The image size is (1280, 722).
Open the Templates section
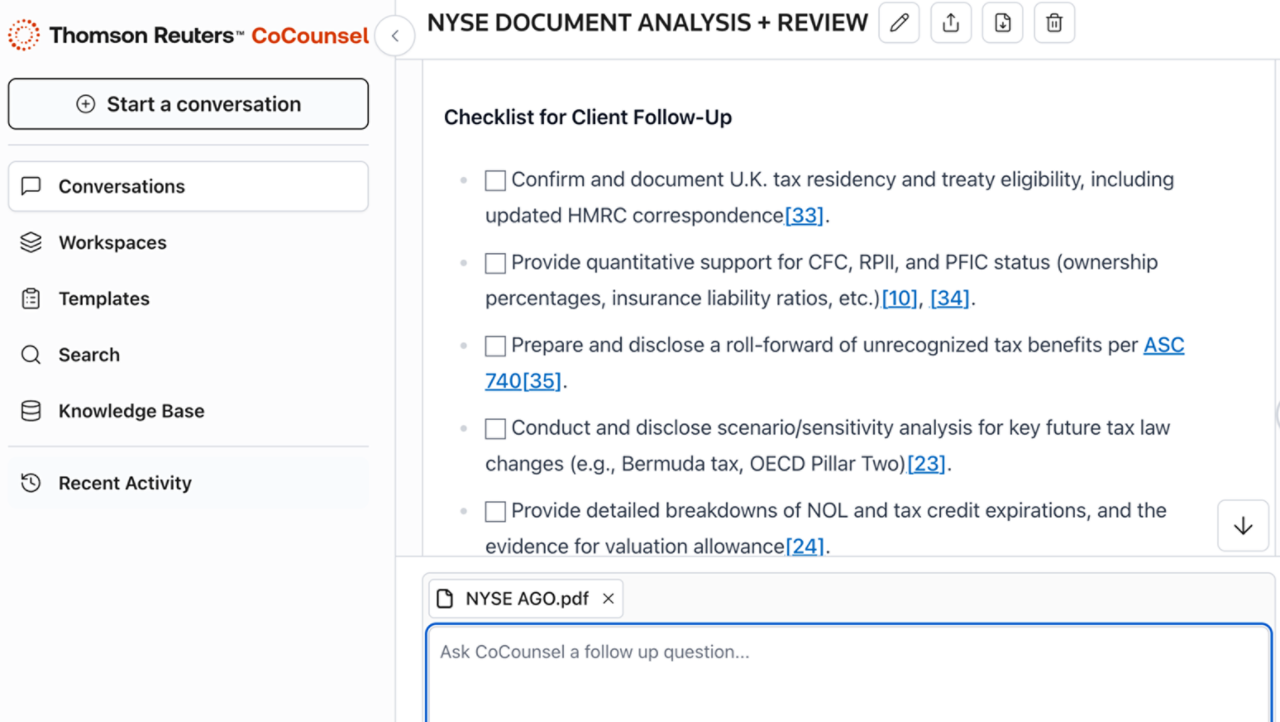(x=103, y=299)
